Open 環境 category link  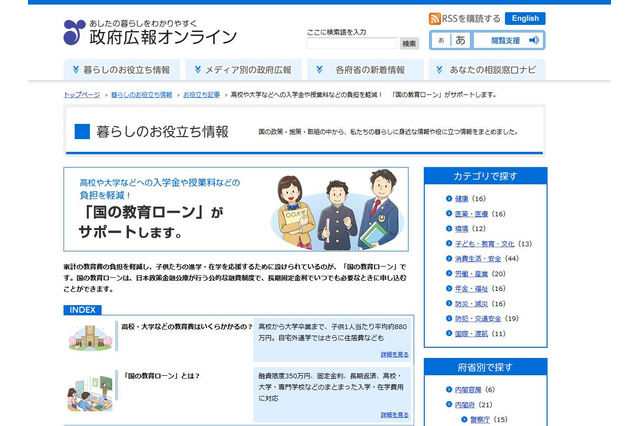click(x=462, y=229)
